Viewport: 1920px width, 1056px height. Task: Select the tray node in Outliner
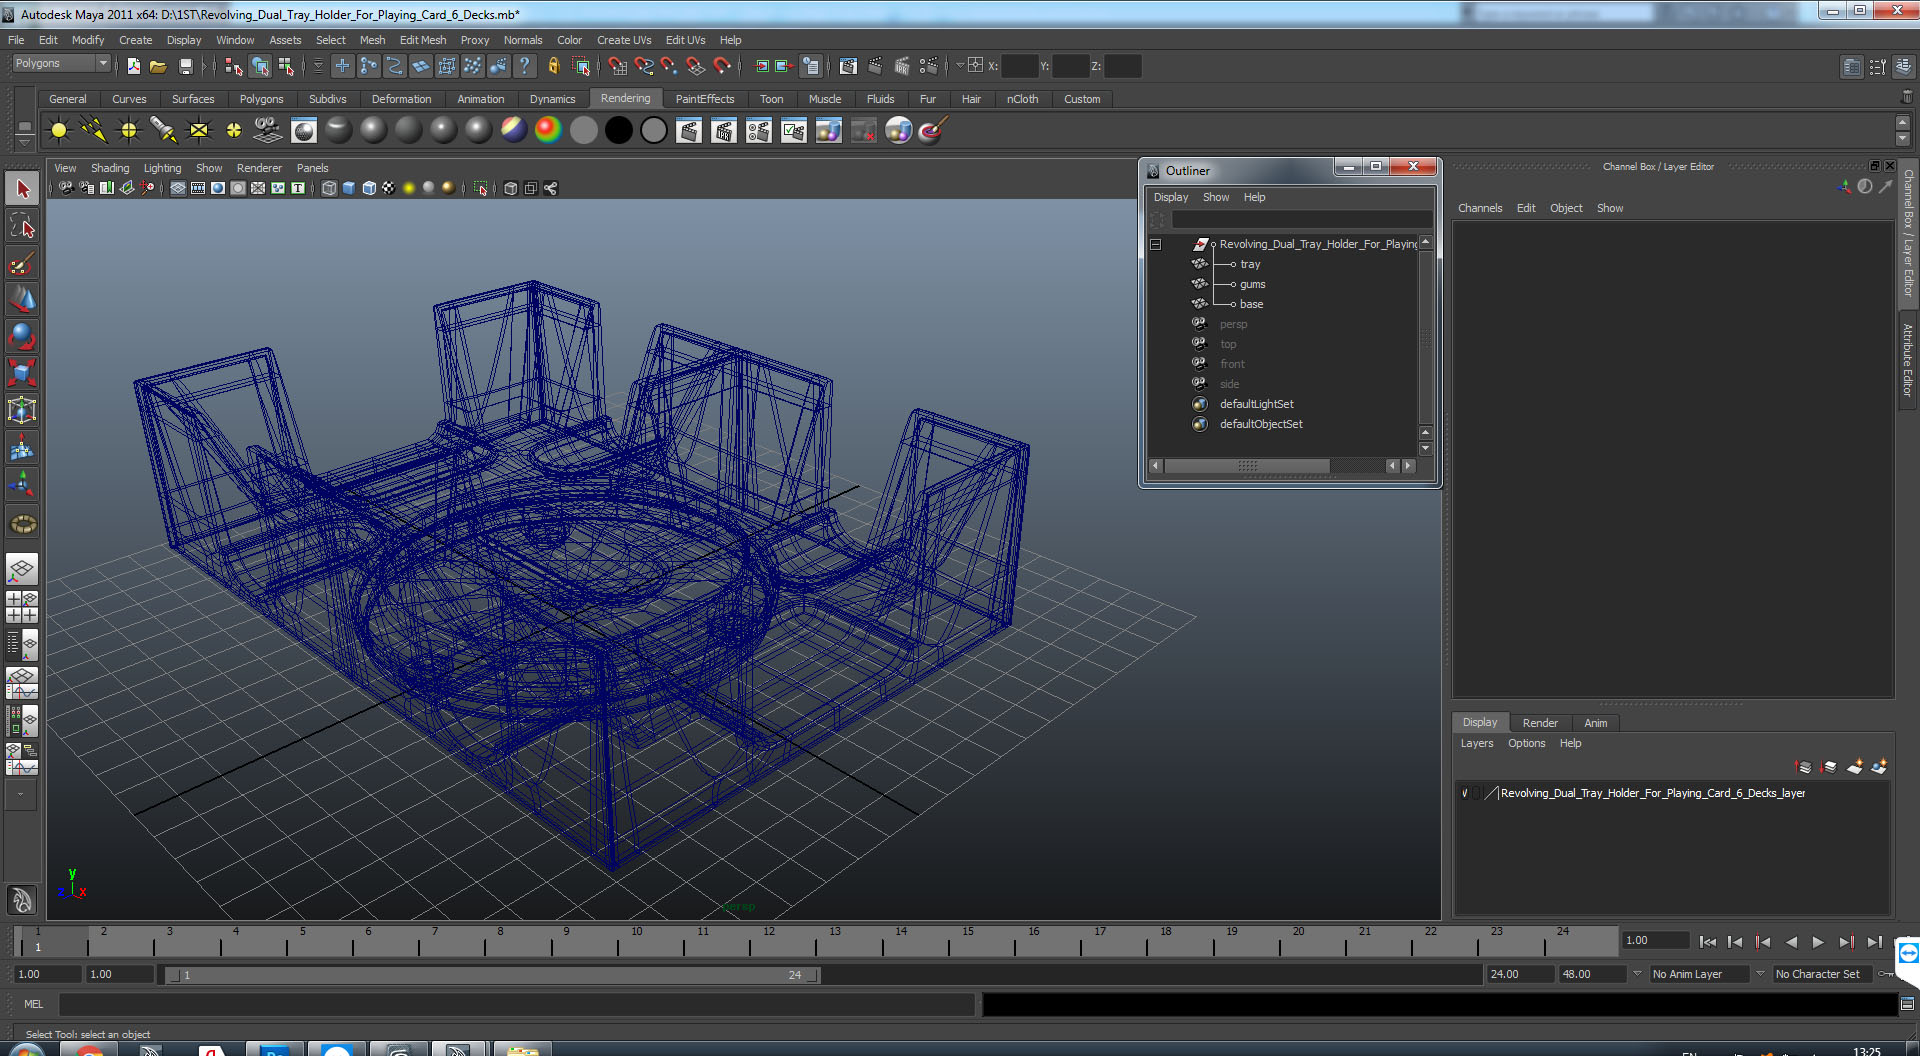(x=1250, y=264)
